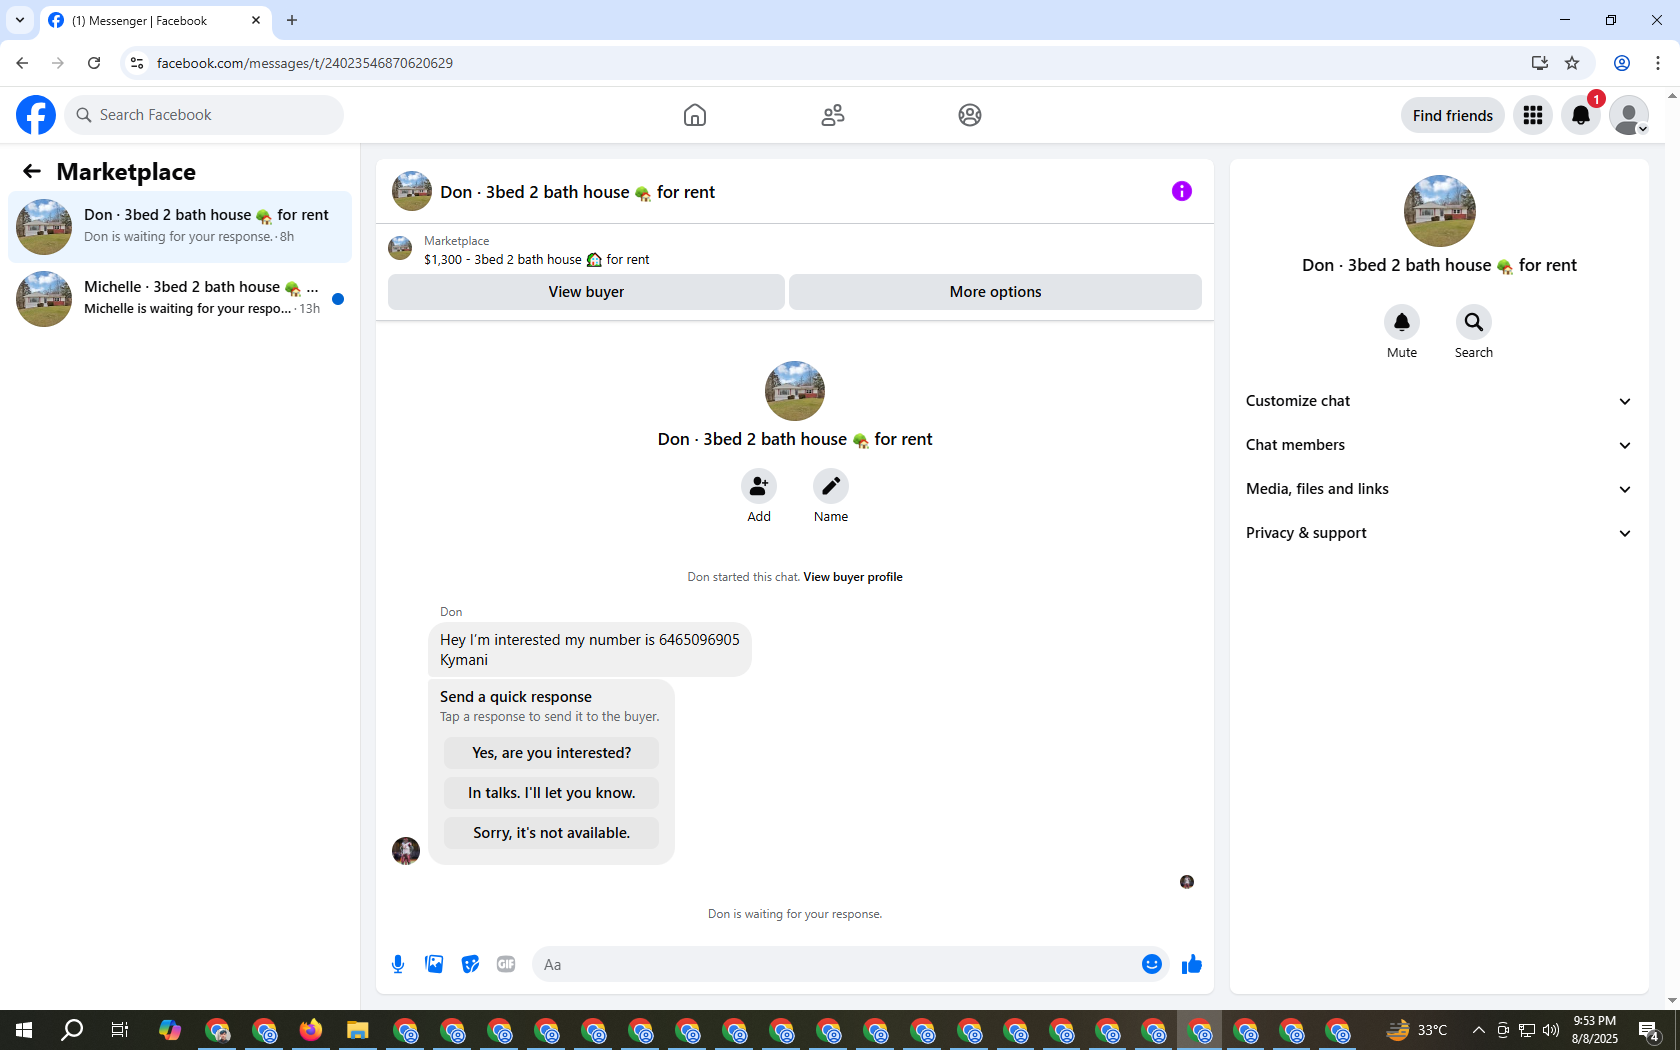Send 'Sorry, it's not available.' response
Screen dimensions: 1680x1050
551,833
